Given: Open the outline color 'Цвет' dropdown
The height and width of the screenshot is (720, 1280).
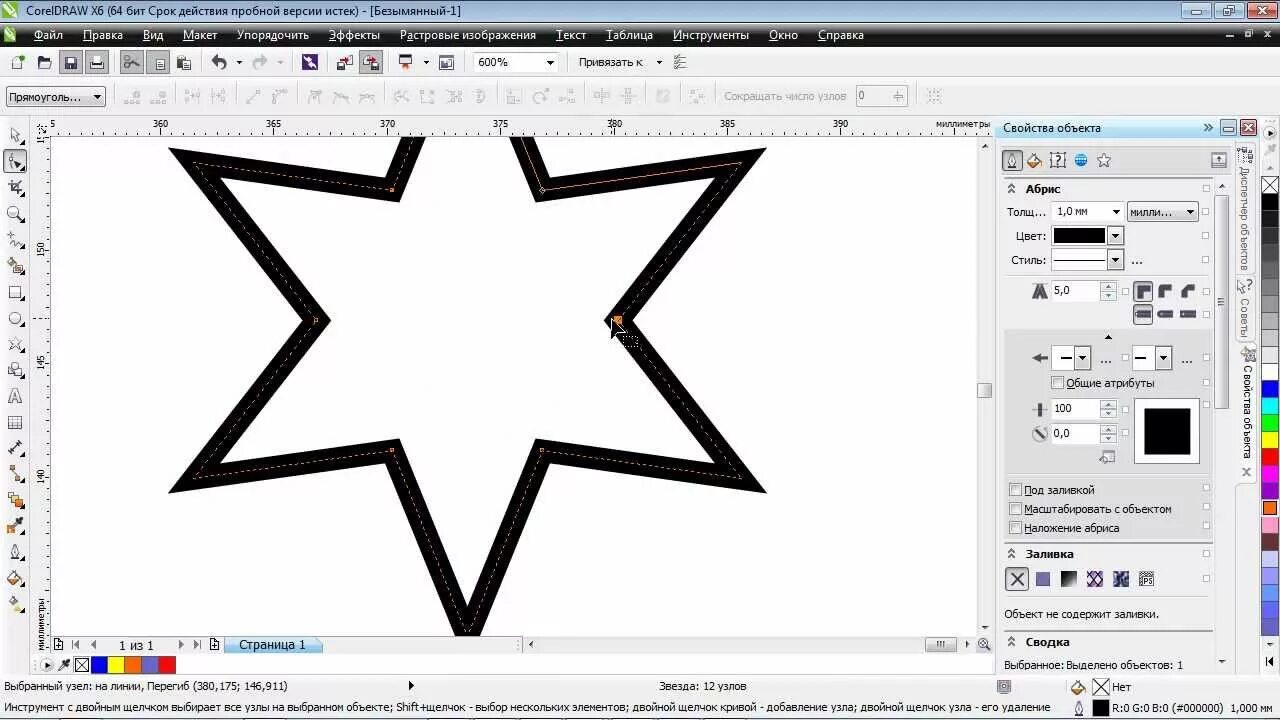Looking at the screenshot, I should pyautogui.click(x=1116, y=236).
